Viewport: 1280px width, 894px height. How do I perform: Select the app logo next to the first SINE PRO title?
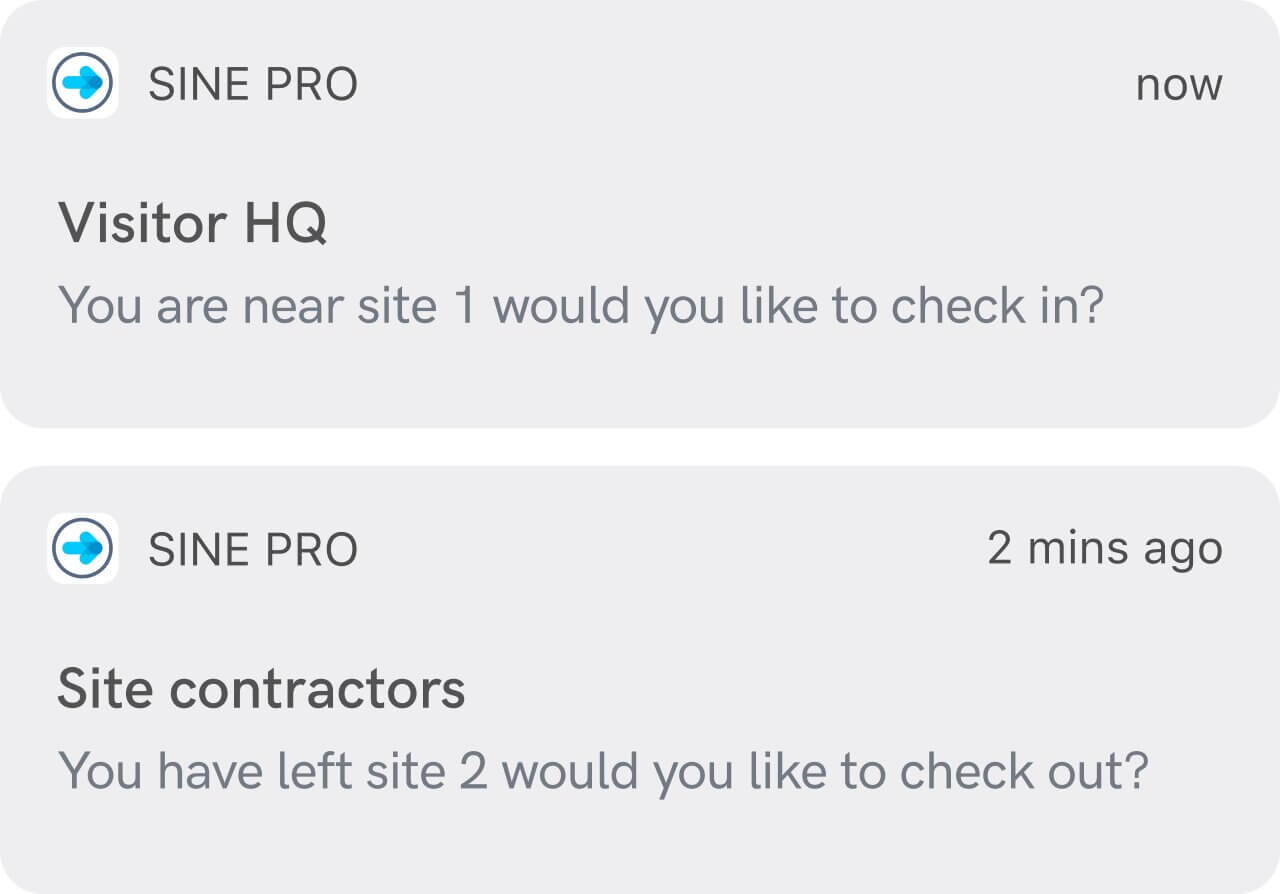point(81,83)
